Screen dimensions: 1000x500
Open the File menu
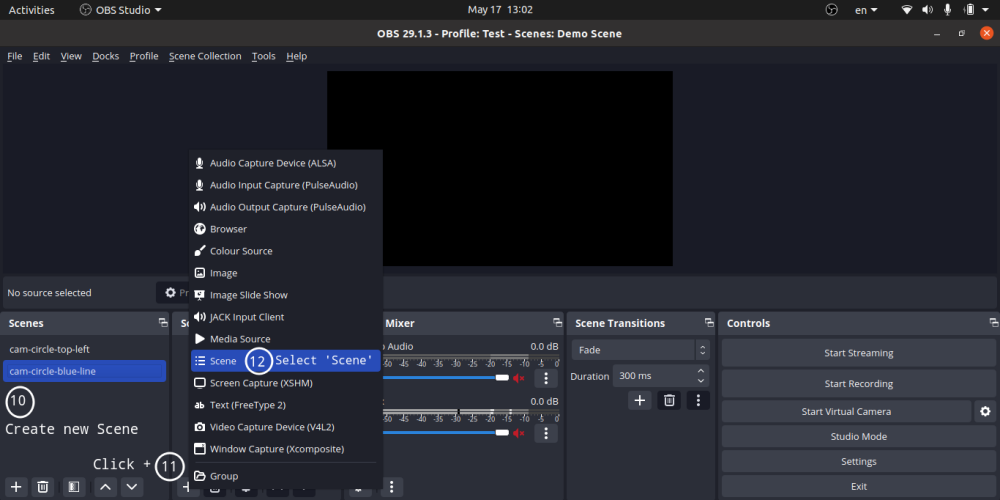[15, 56]
